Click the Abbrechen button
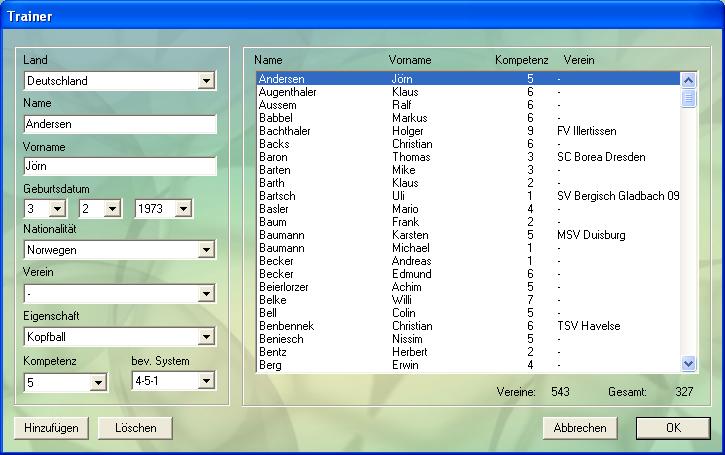725x455 pixels. coord(580,428)
